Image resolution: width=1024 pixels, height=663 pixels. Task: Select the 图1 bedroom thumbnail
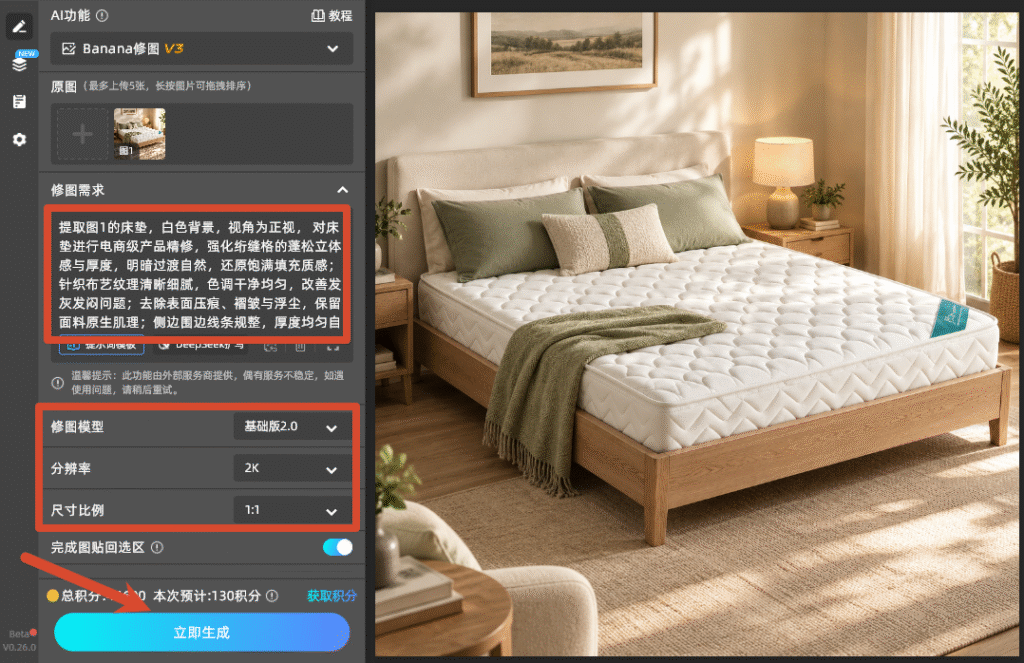click(139, 135)
